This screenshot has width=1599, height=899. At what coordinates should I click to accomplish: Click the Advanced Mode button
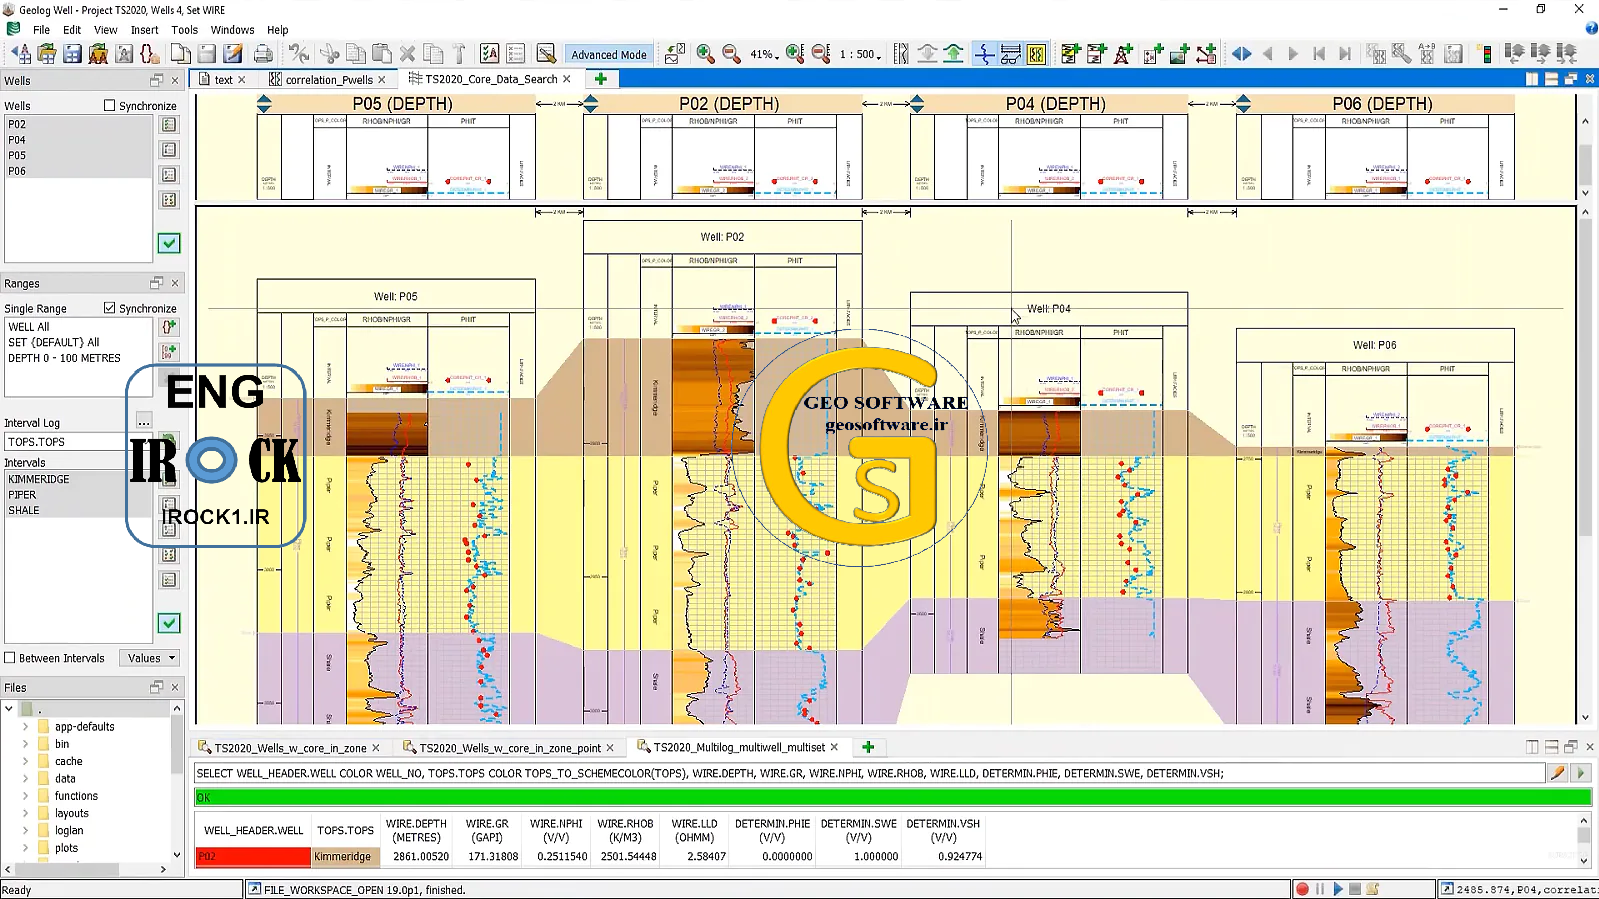(x=609, y=55)
